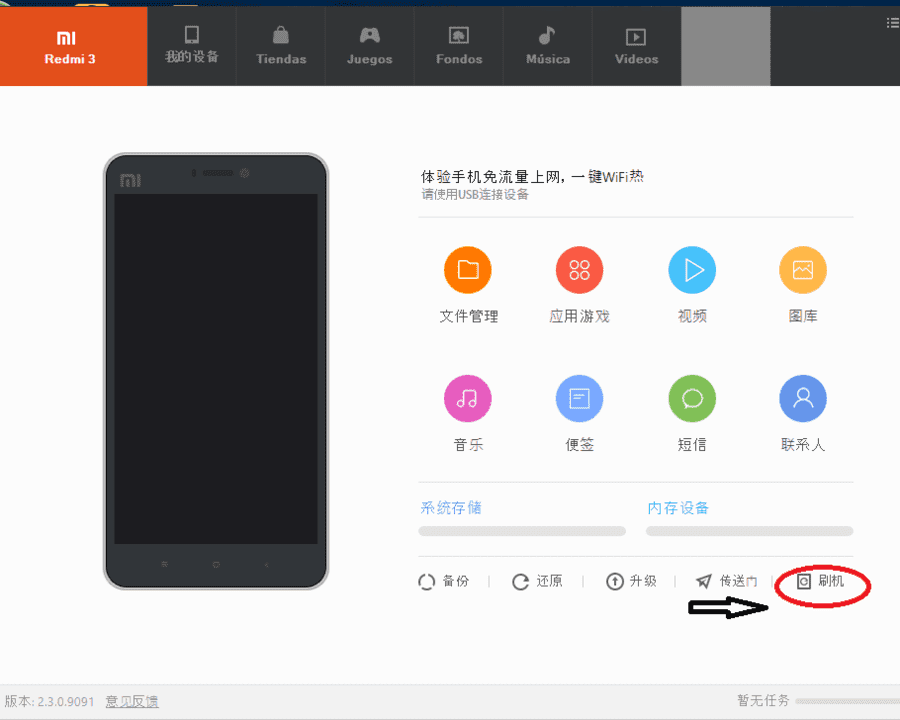Click the WiFi hotspot headline text
This screenshot has height=720, width=900.
pos(532,176)
